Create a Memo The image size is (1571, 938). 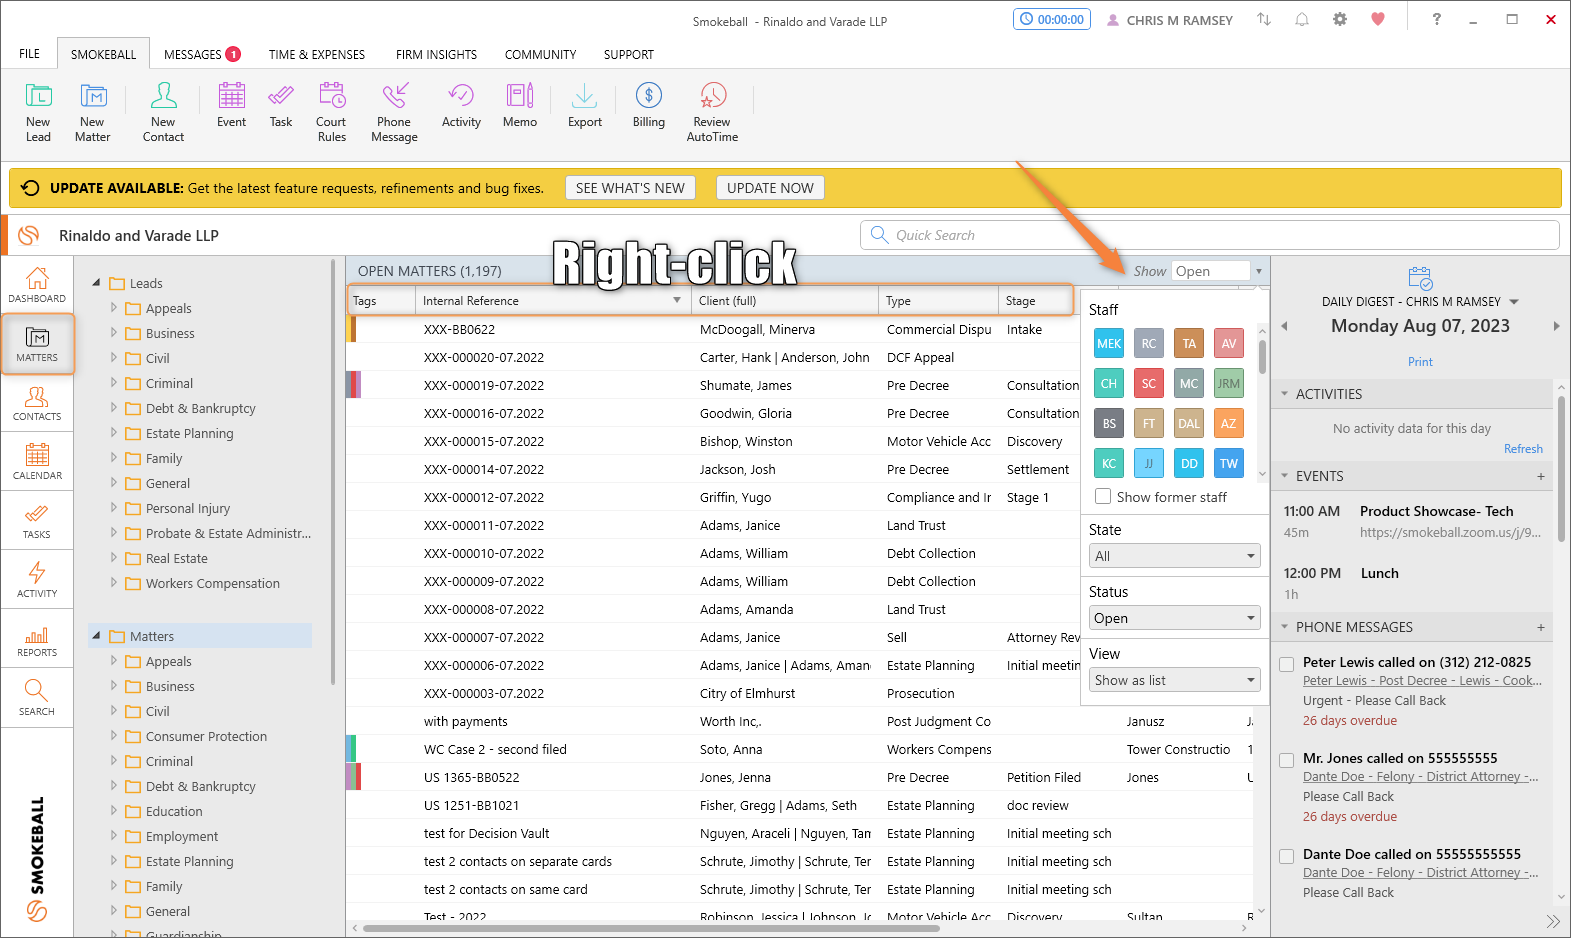pyautogui.click(x=520, y=106)
